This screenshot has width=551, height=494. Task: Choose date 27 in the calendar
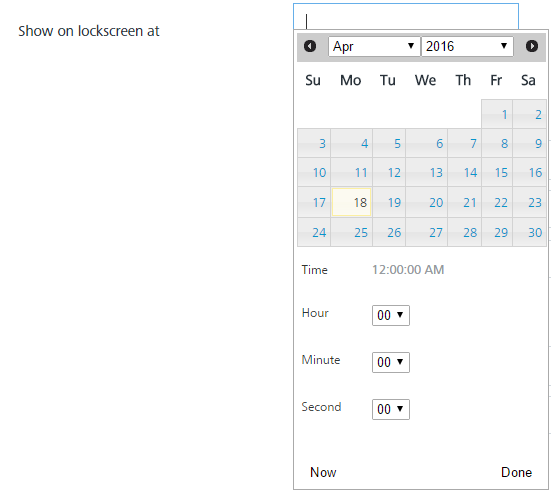coord(427,232)
